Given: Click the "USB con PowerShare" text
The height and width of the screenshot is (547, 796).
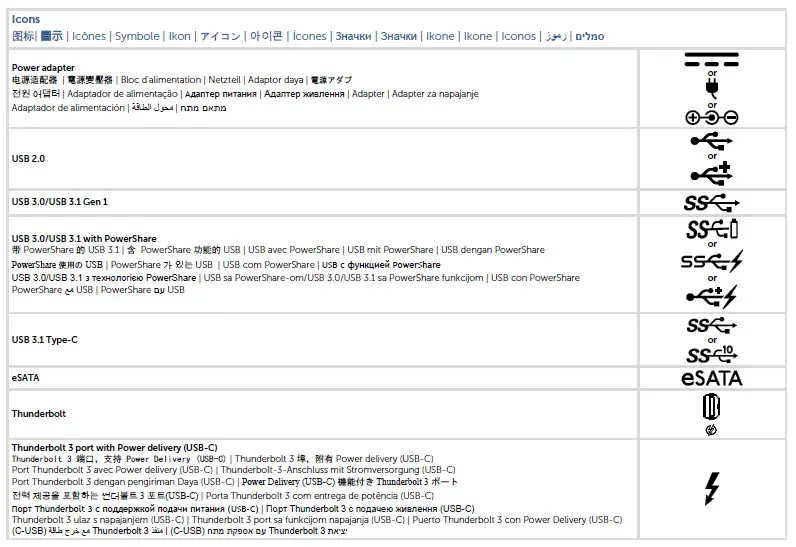Looking at the screenshot, I should click(x=535, y=278).
